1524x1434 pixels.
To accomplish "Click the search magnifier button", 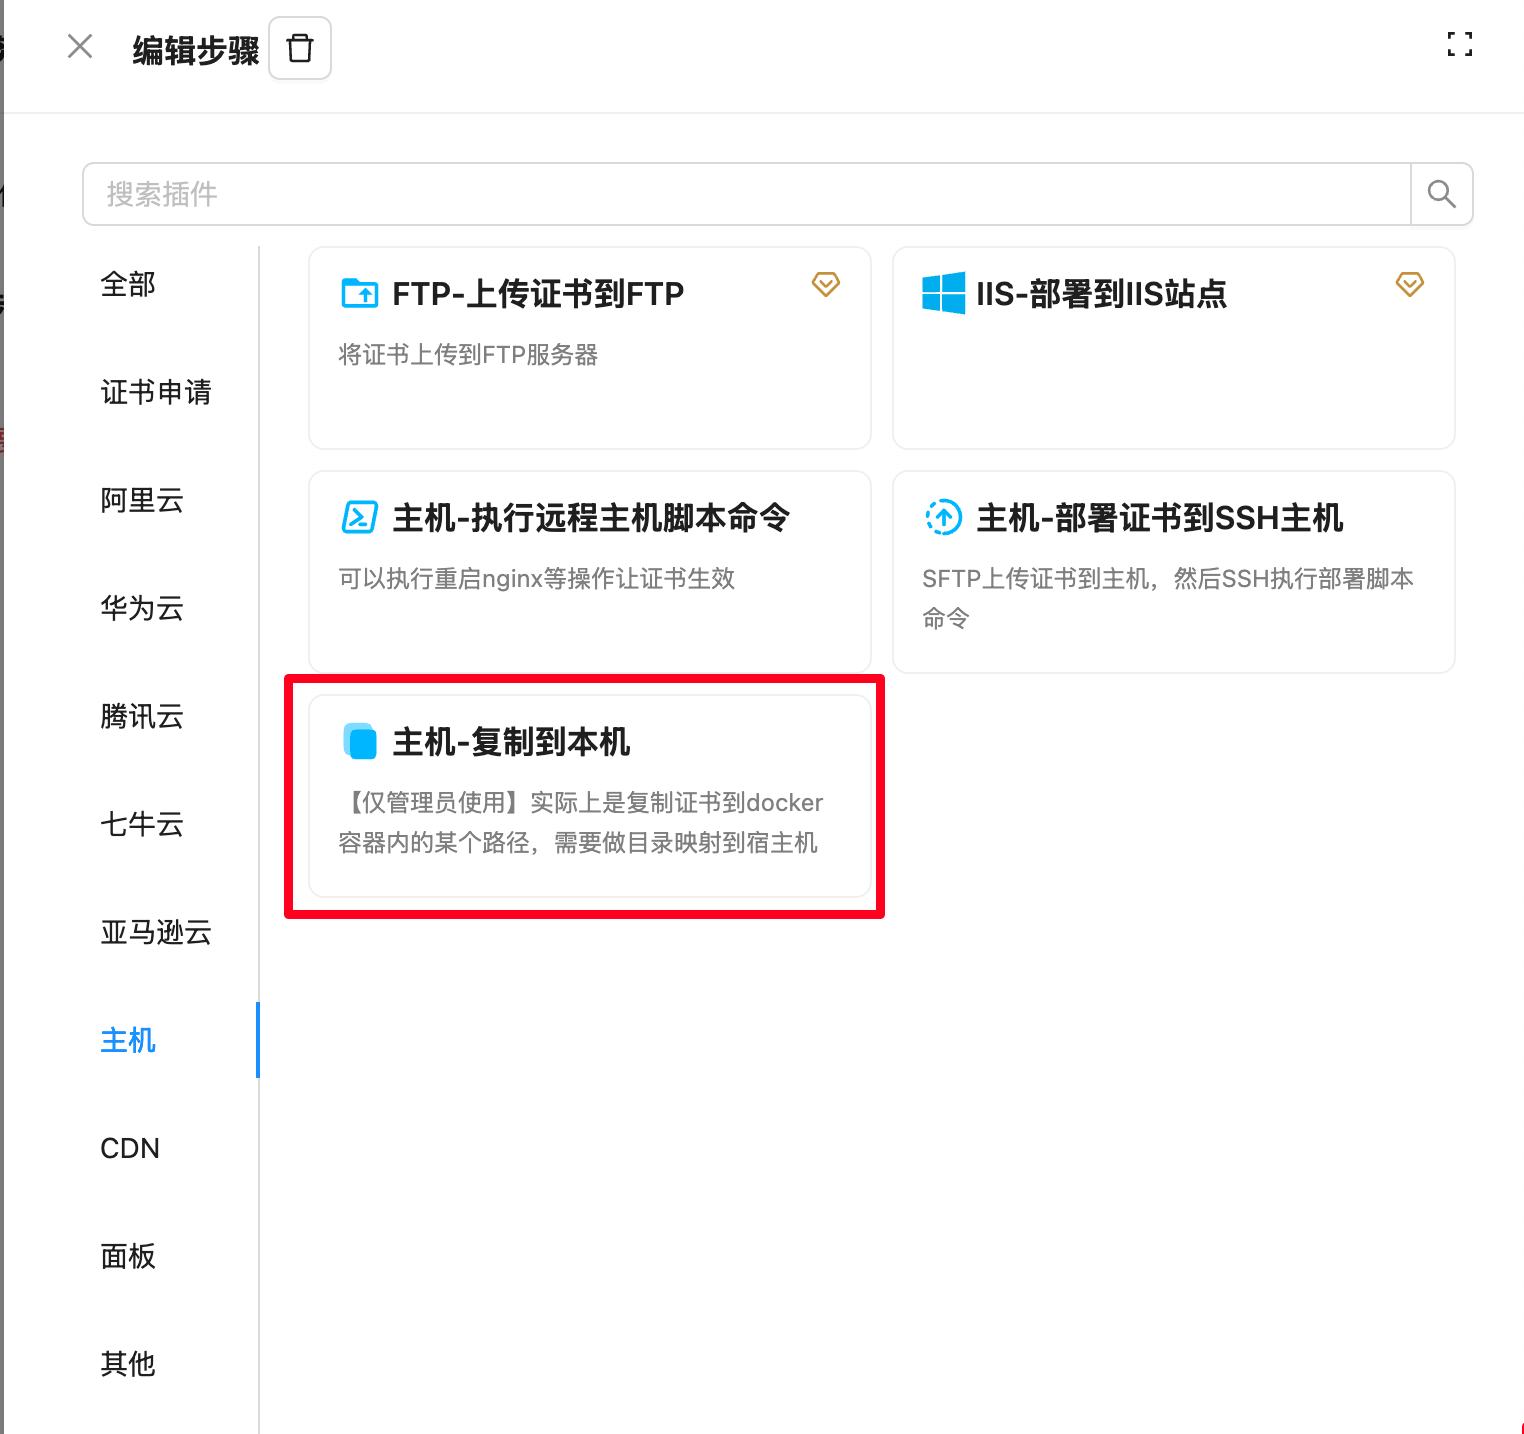I will (1441, 194).
